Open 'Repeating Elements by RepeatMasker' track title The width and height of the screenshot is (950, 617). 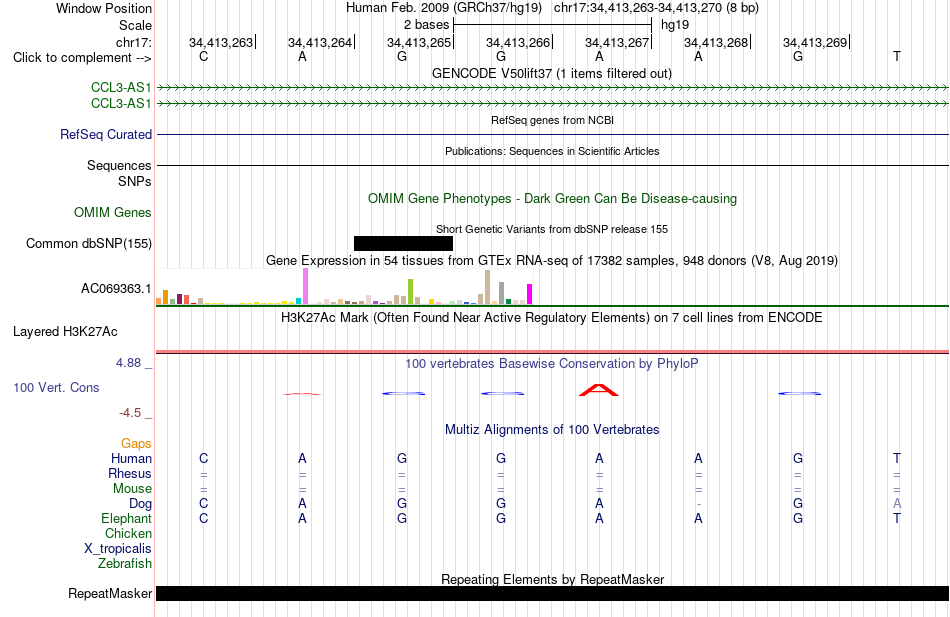(552, 579)
